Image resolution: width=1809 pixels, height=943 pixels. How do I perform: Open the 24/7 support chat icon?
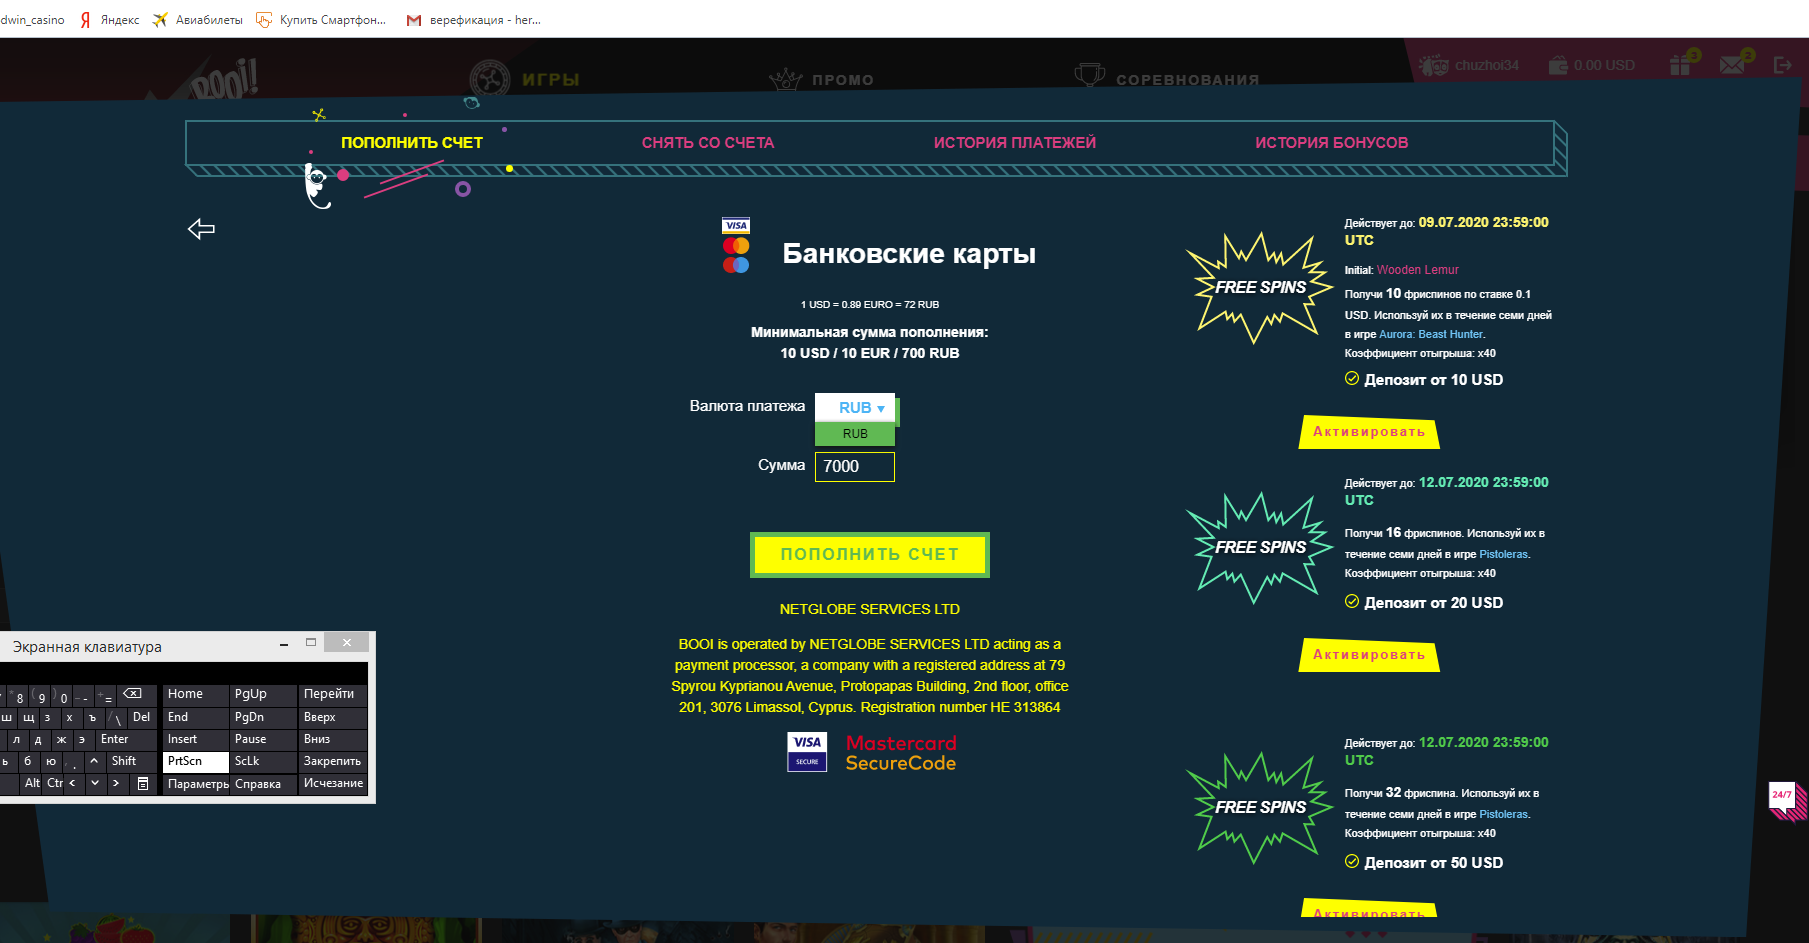point(1784,799)
